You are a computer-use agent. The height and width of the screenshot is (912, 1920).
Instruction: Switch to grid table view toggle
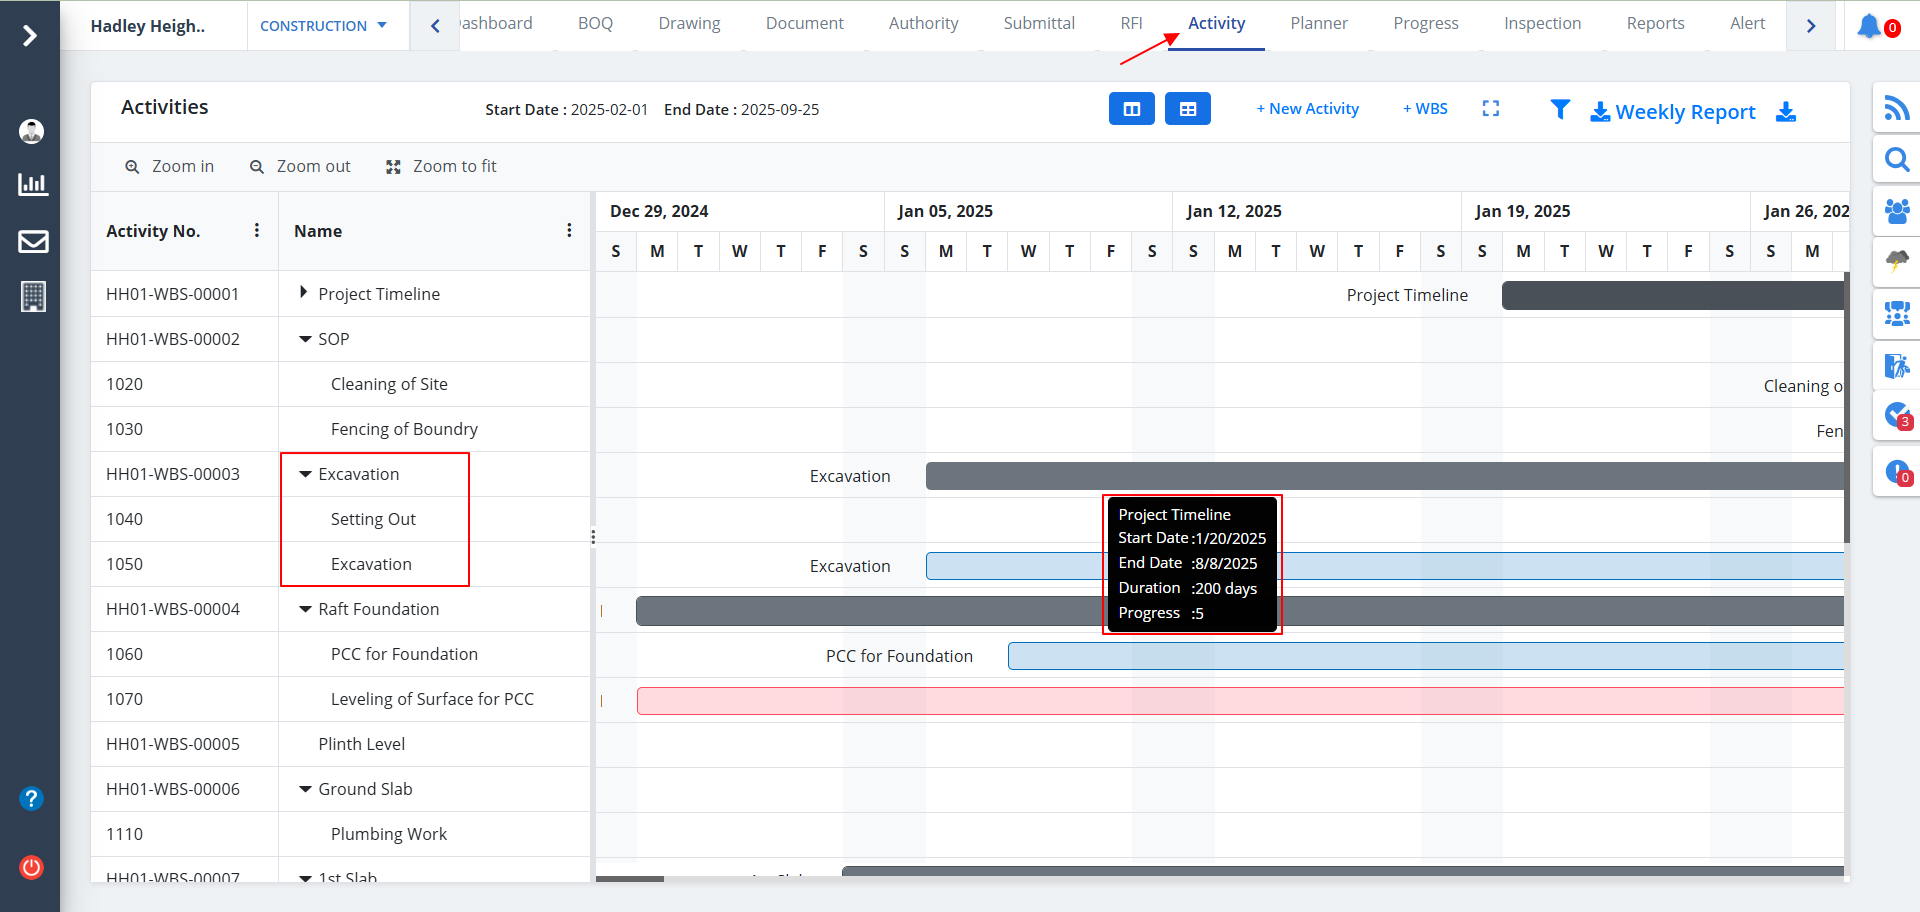(x=1187, y=109)
